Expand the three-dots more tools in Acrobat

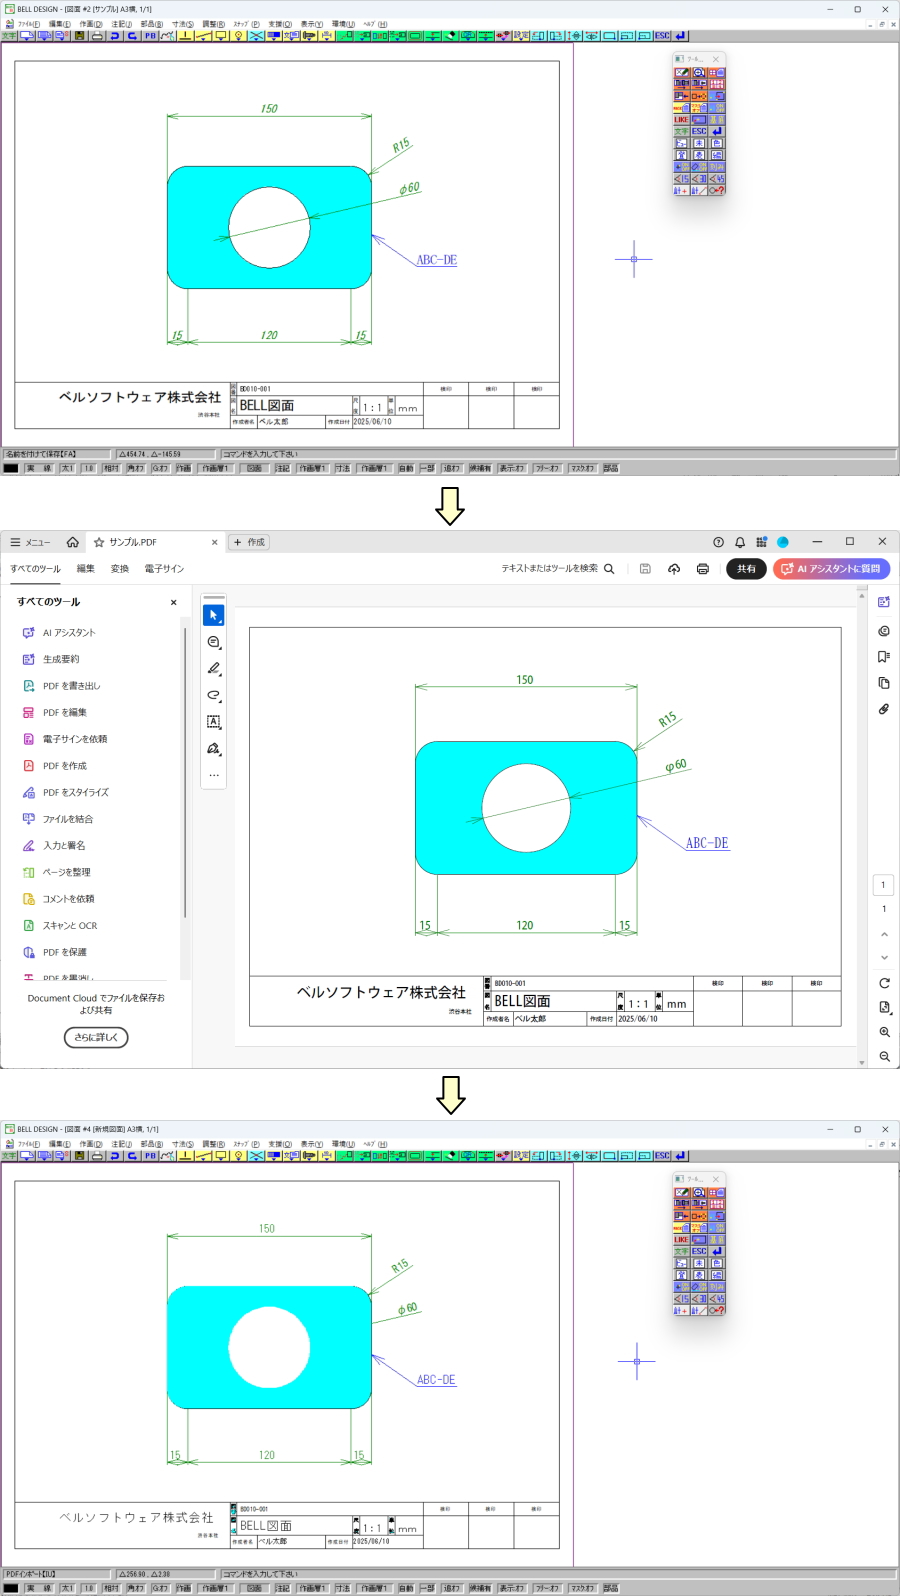[x=213, y=775]
